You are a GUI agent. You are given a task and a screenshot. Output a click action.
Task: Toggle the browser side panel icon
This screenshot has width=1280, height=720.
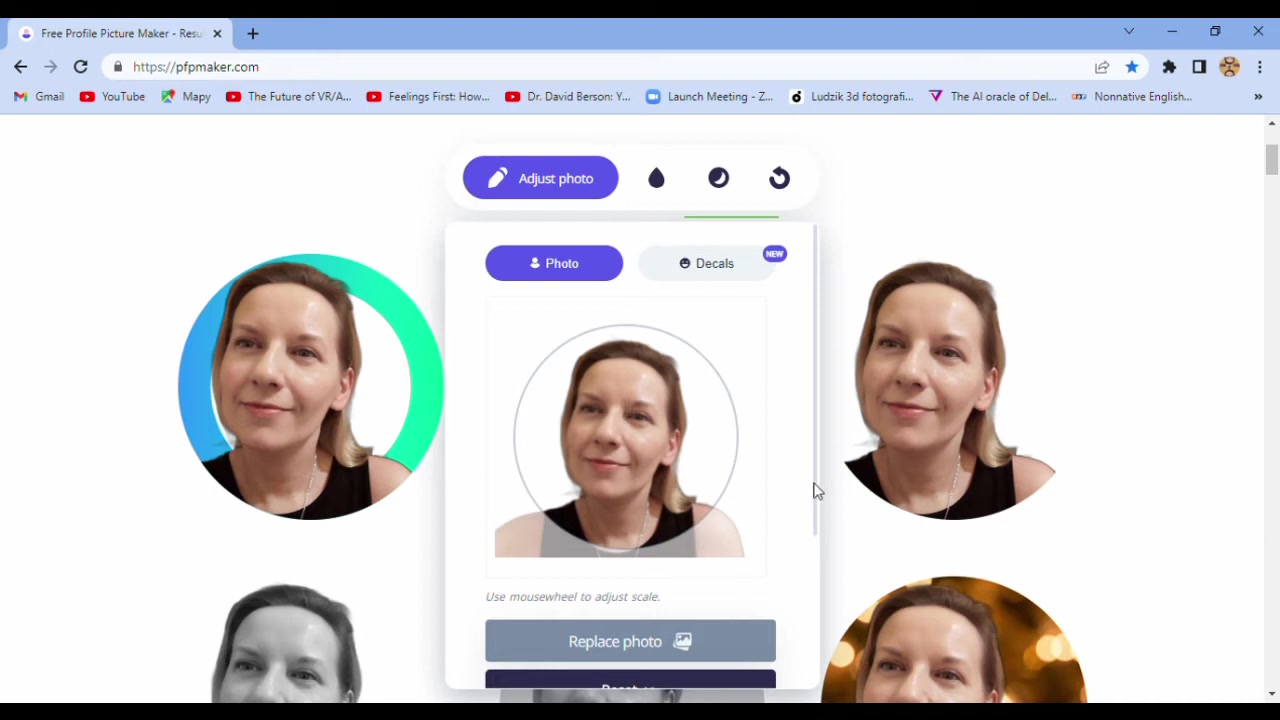point(1199,67)
